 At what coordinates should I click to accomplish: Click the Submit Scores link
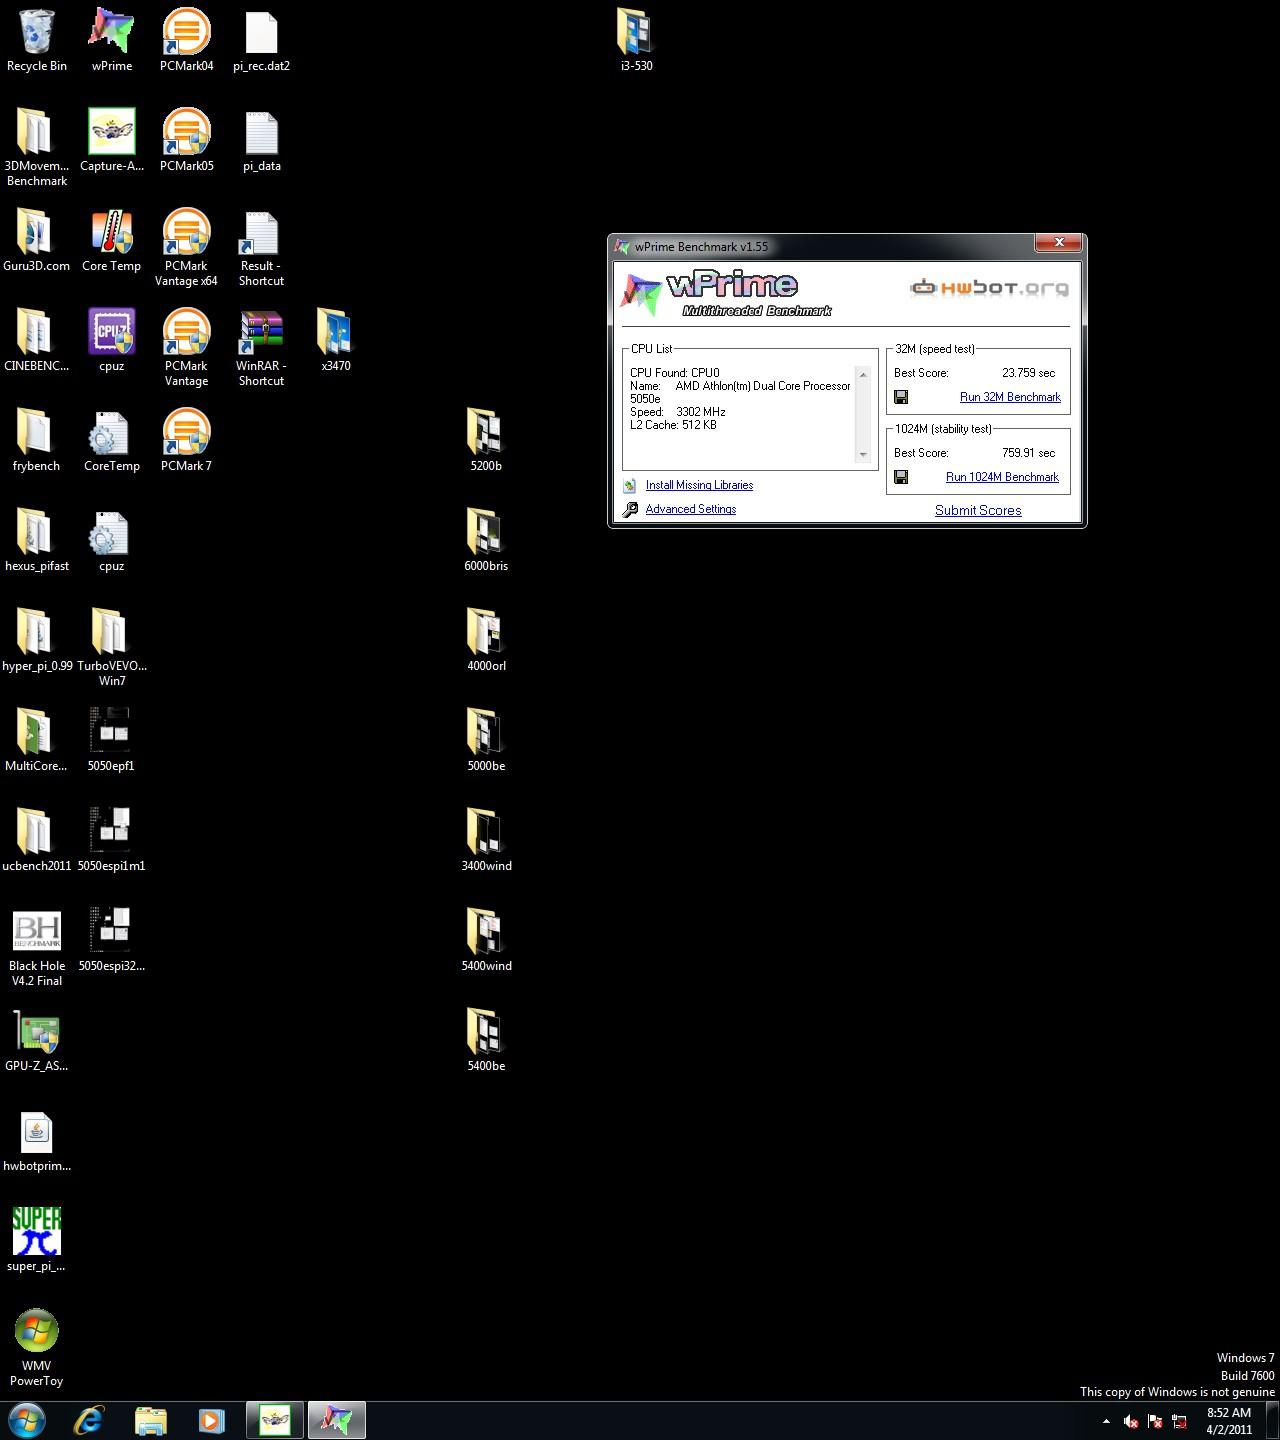[x=978, y=510]
